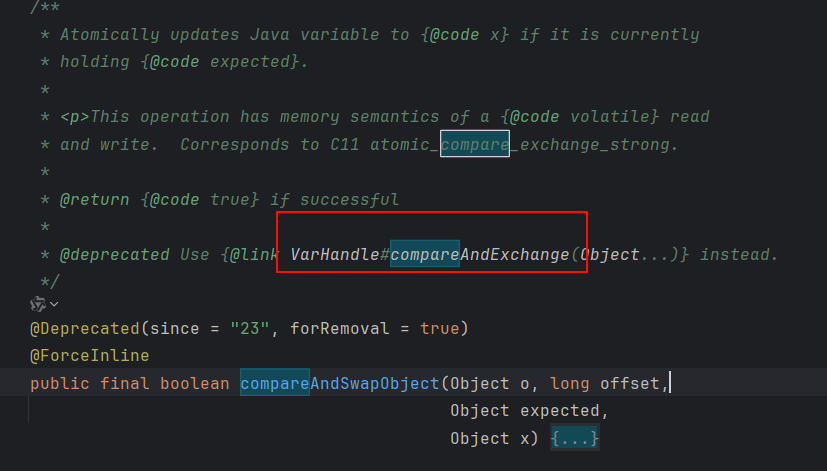
Task: Click the AI assistant inlay icon above @Deprecated
Action: coord(38,304)
